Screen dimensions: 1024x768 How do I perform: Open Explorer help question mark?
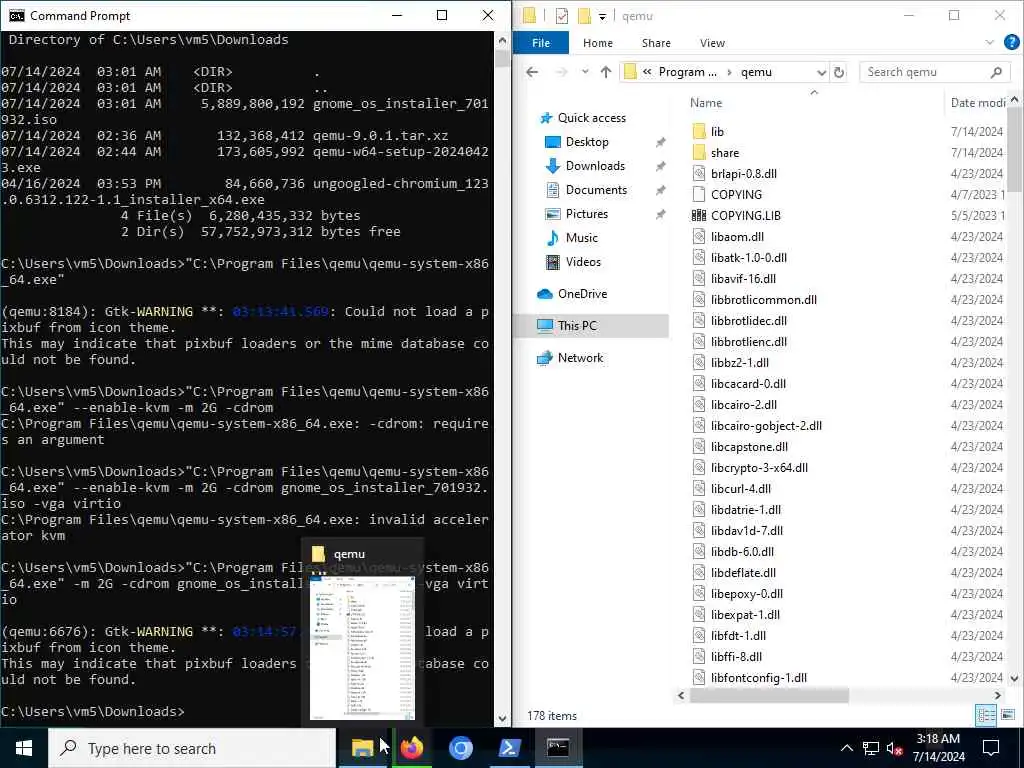(1012, 42)
